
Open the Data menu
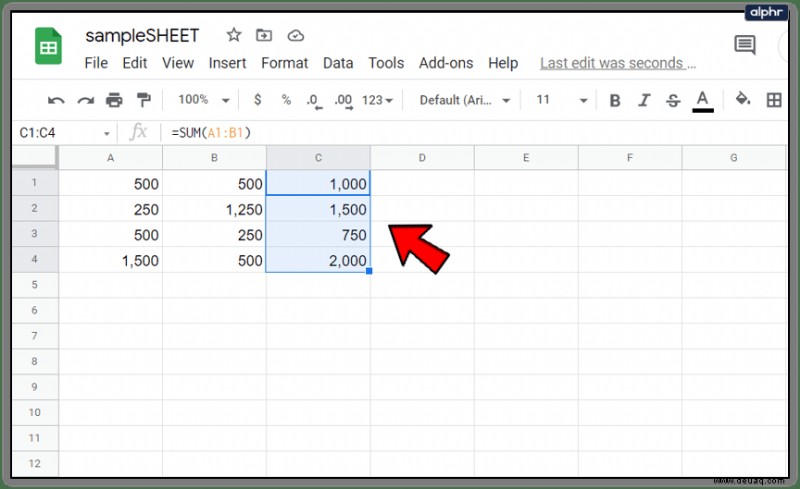click(338, 63)
